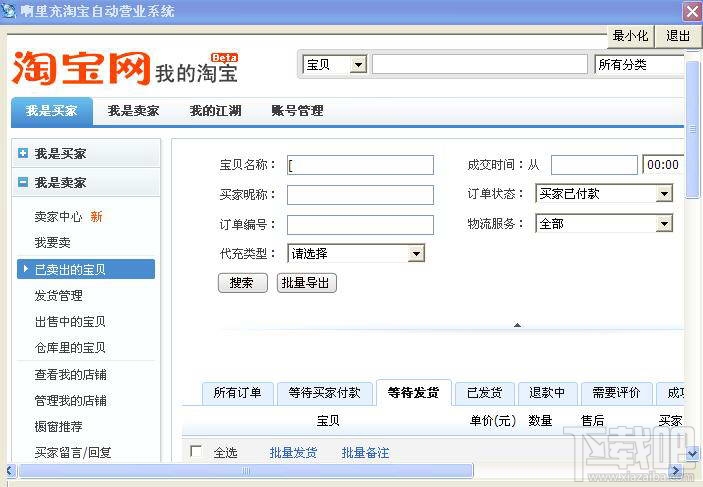Viewport: 703px width, 487px height.
Task: Select the 退款中 order tab
Action: pyautogui.click(x=547, y=393)
